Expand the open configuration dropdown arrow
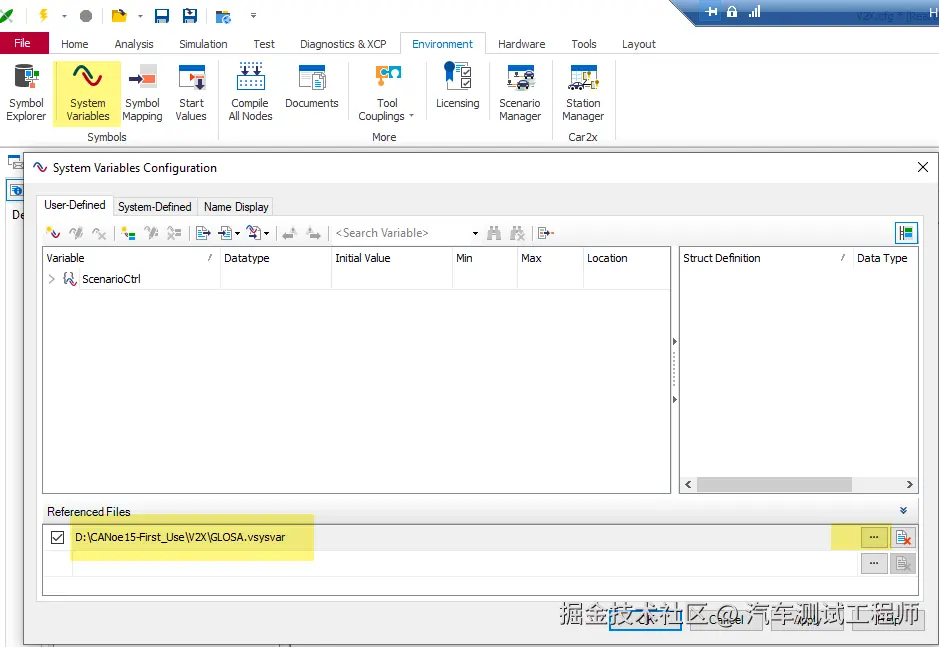 click(140, 16)
